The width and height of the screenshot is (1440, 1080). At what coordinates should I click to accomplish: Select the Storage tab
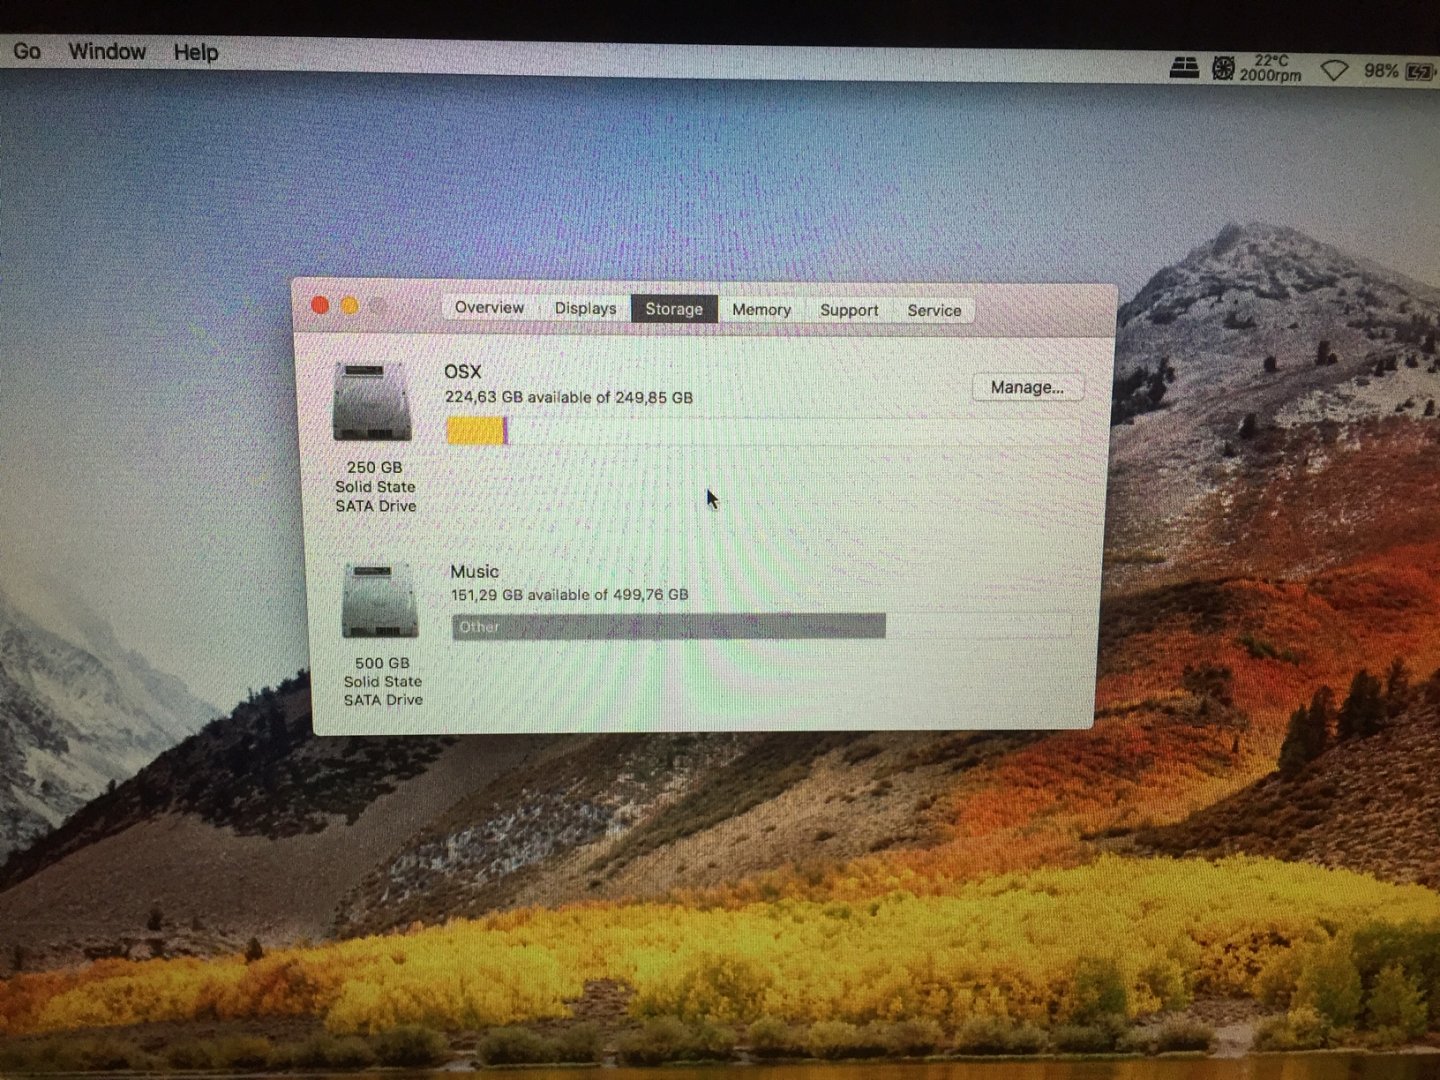(674, 309)
